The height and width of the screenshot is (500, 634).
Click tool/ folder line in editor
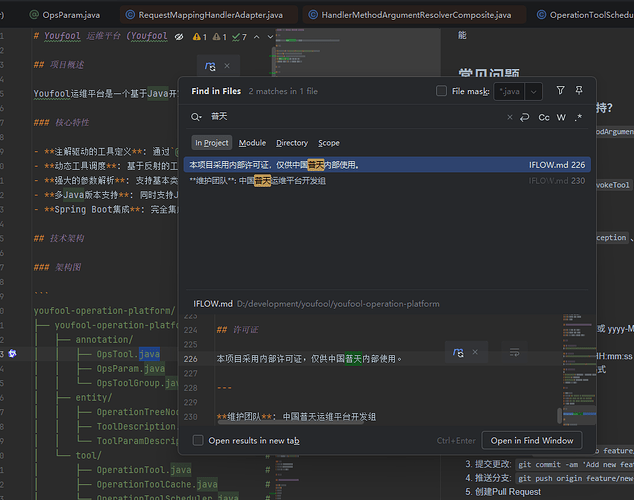pyautogui.click(x=88, y=455)
